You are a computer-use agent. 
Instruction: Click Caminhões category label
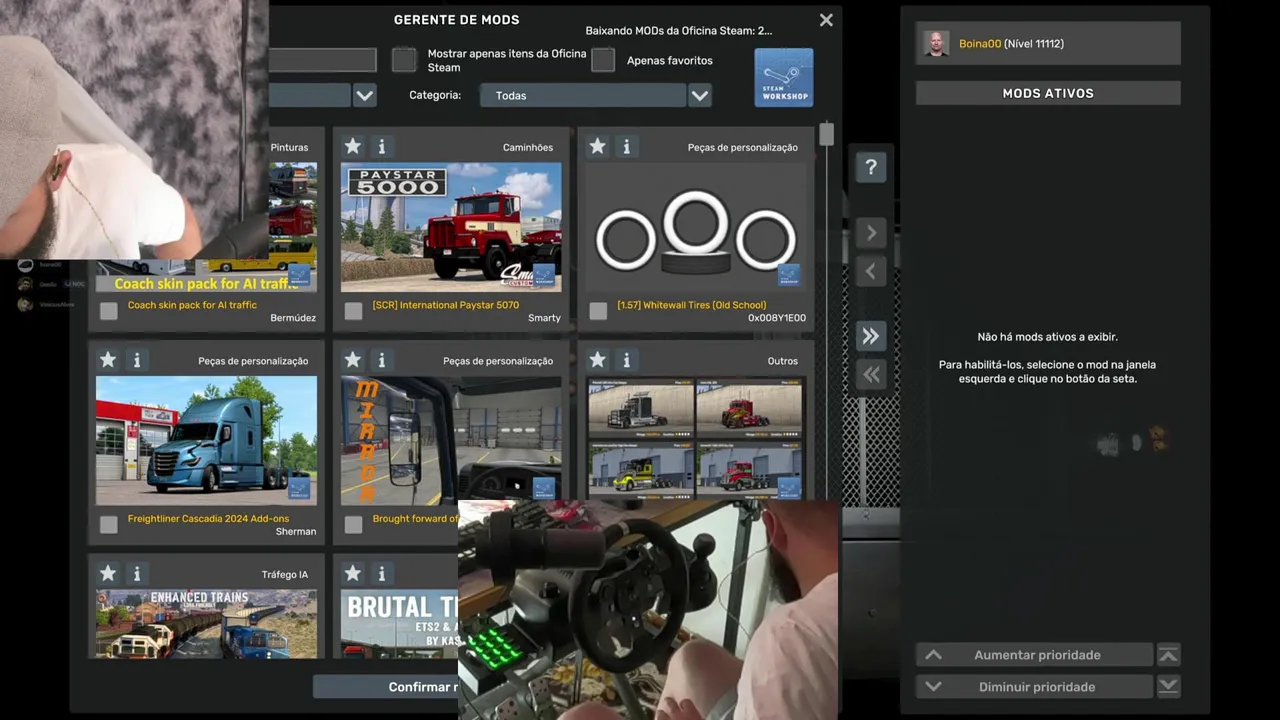tap(528, 147)
